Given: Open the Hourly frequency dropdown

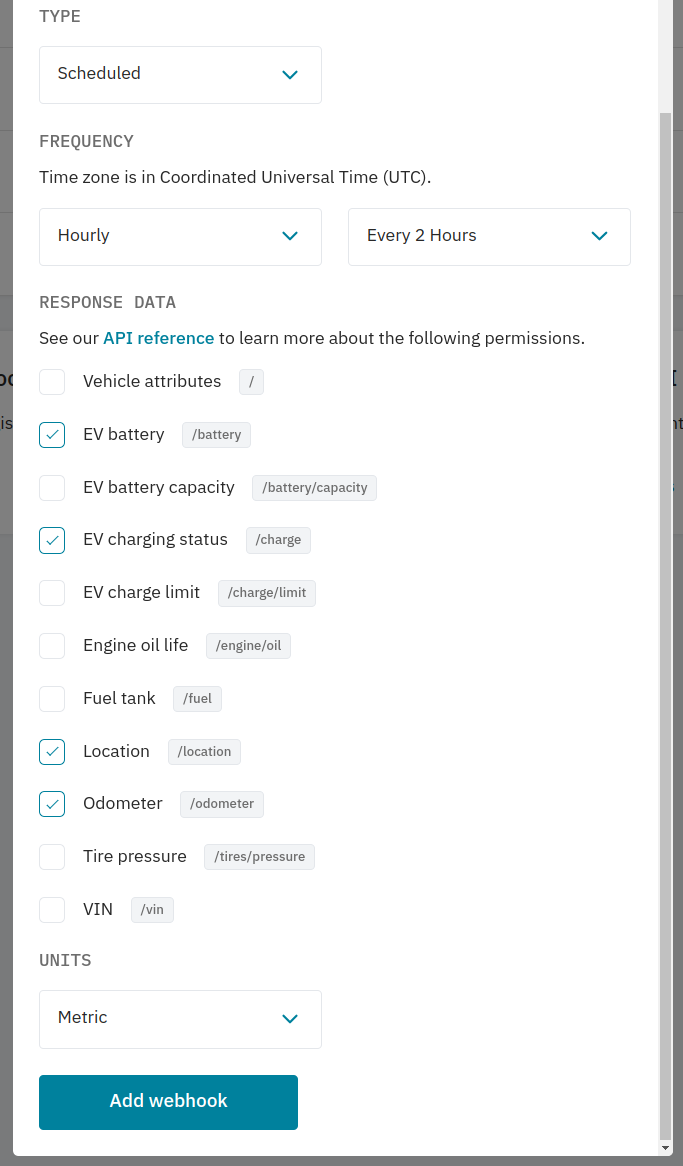Looking at the screenshot, I should [x=180, y=236].
